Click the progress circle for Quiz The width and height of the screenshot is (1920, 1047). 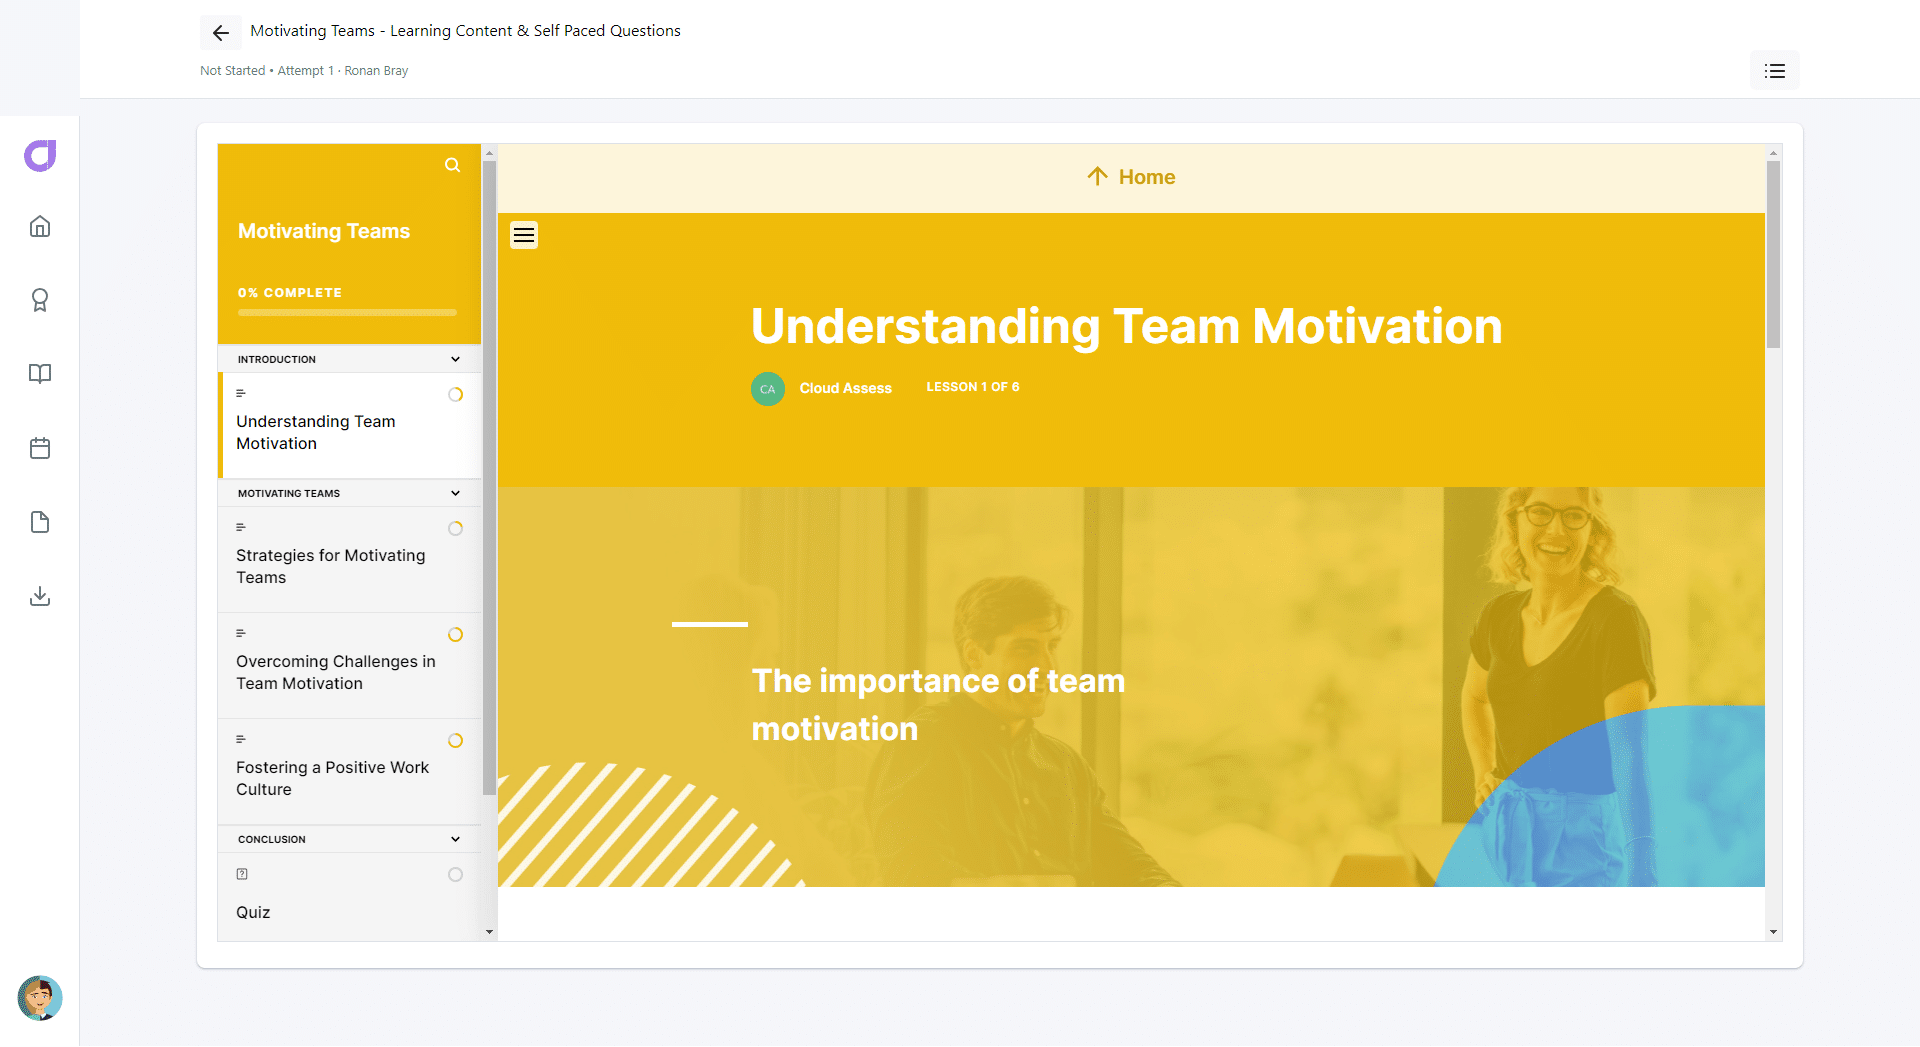[x=456, y=875]
